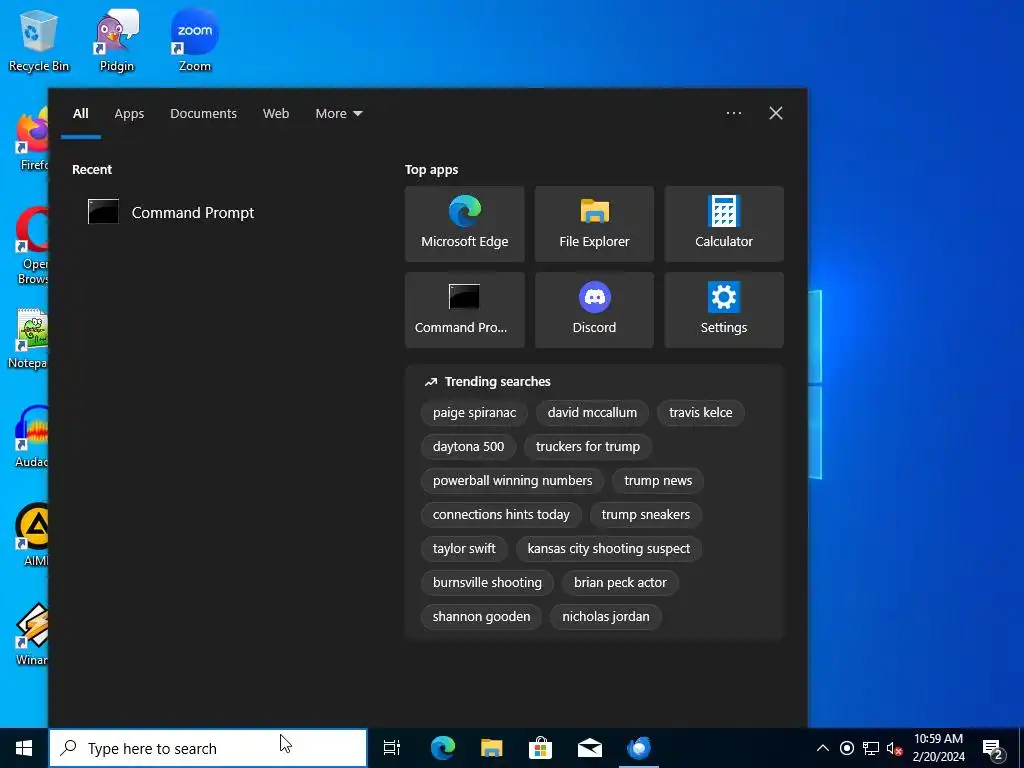This screenshot has height=768, width=1024.
Task: Show hidden system tray icons
Action: [823, 748]
